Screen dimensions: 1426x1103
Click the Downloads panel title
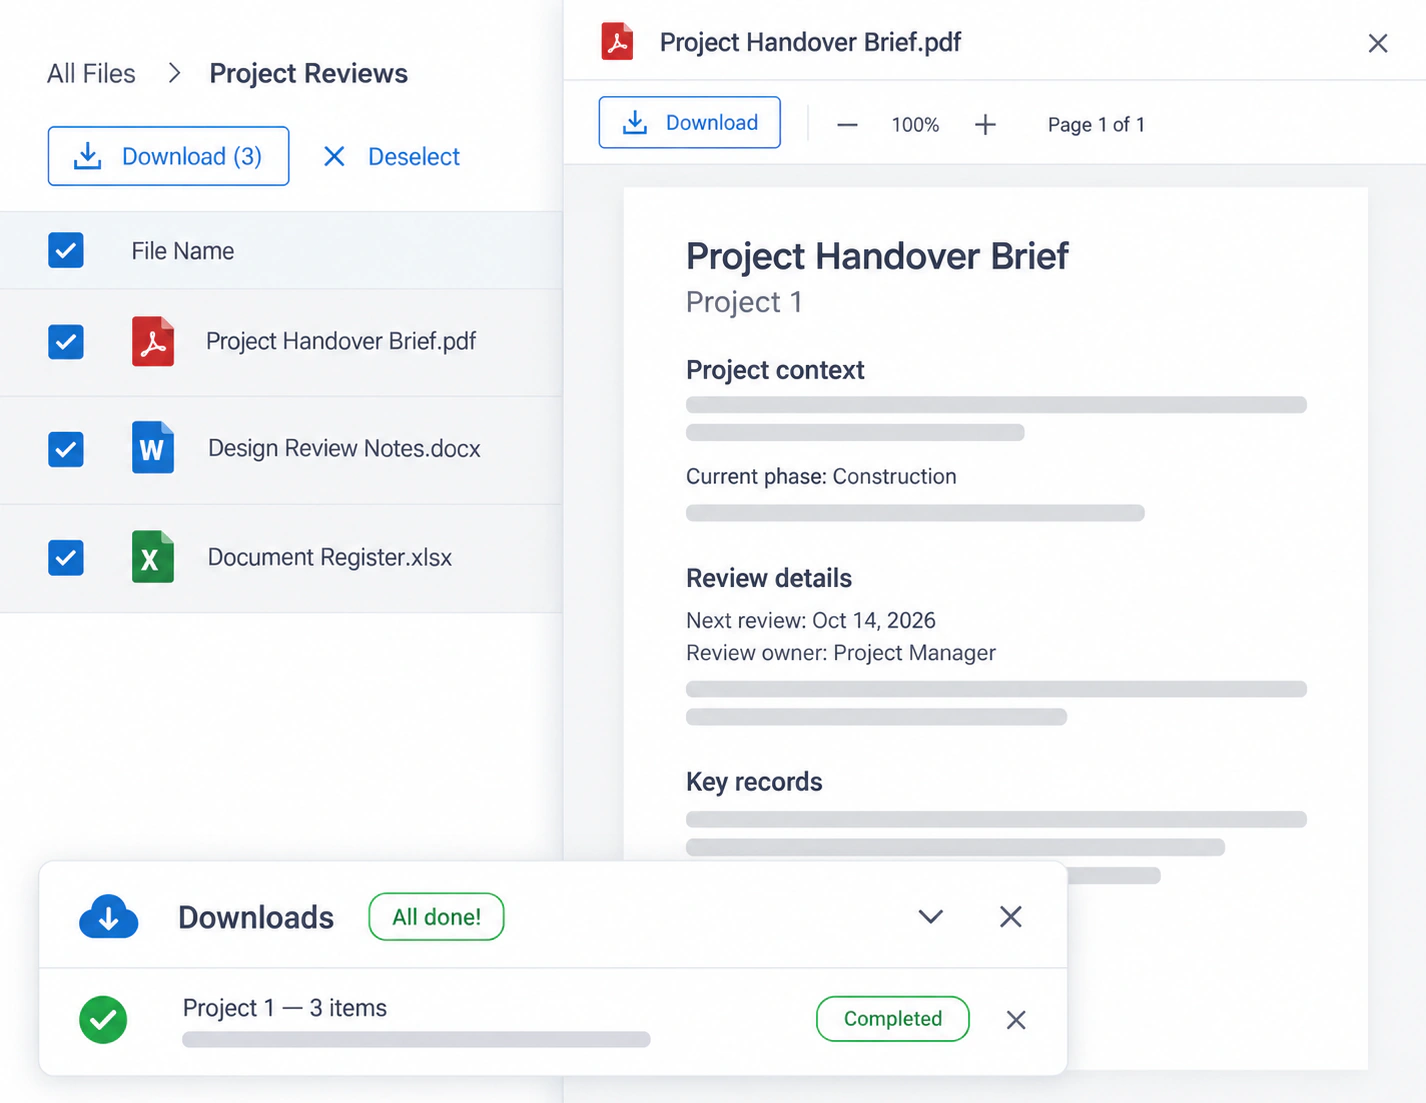(256, 917)
